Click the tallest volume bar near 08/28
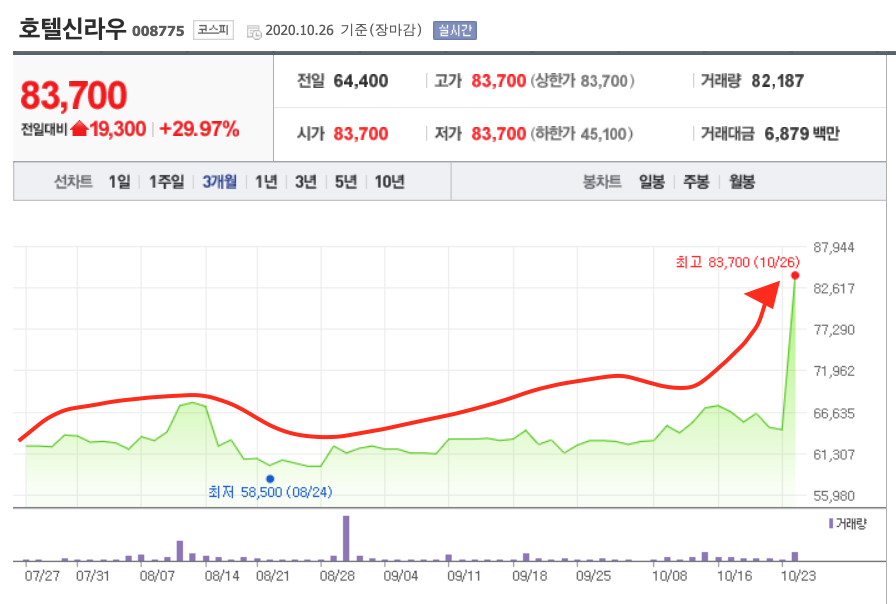This screenshot has height=604, width=896. click(346, 538)
